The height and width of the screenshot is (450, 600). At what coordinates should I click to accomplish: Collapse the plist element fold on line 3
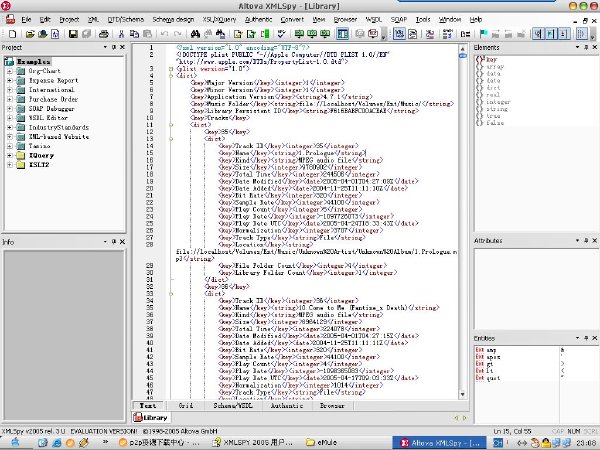pyautogui.click(x=171, y=69)
